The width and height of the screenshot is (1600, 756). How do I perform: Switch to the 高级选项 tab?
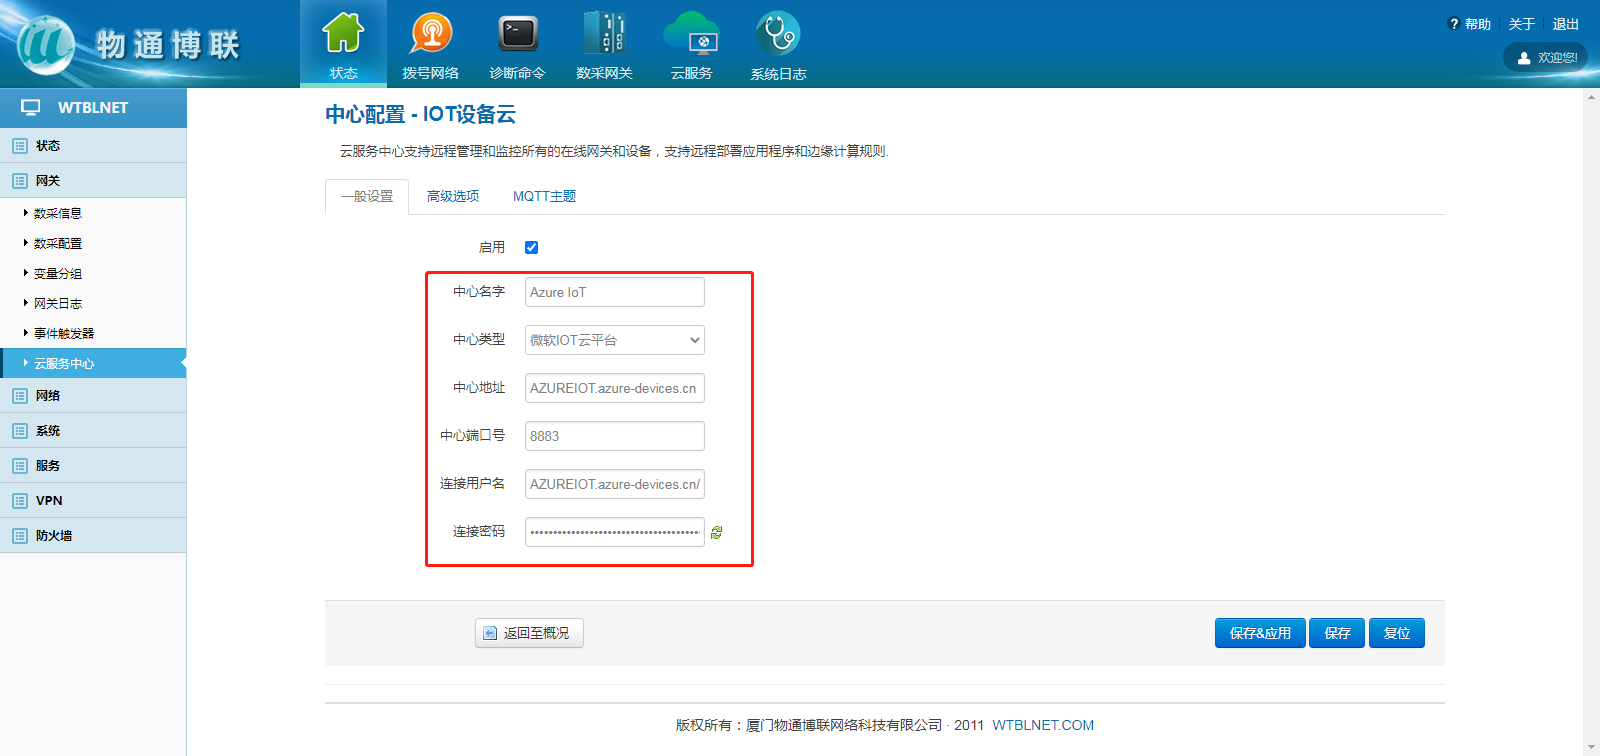tap(453, 196)
